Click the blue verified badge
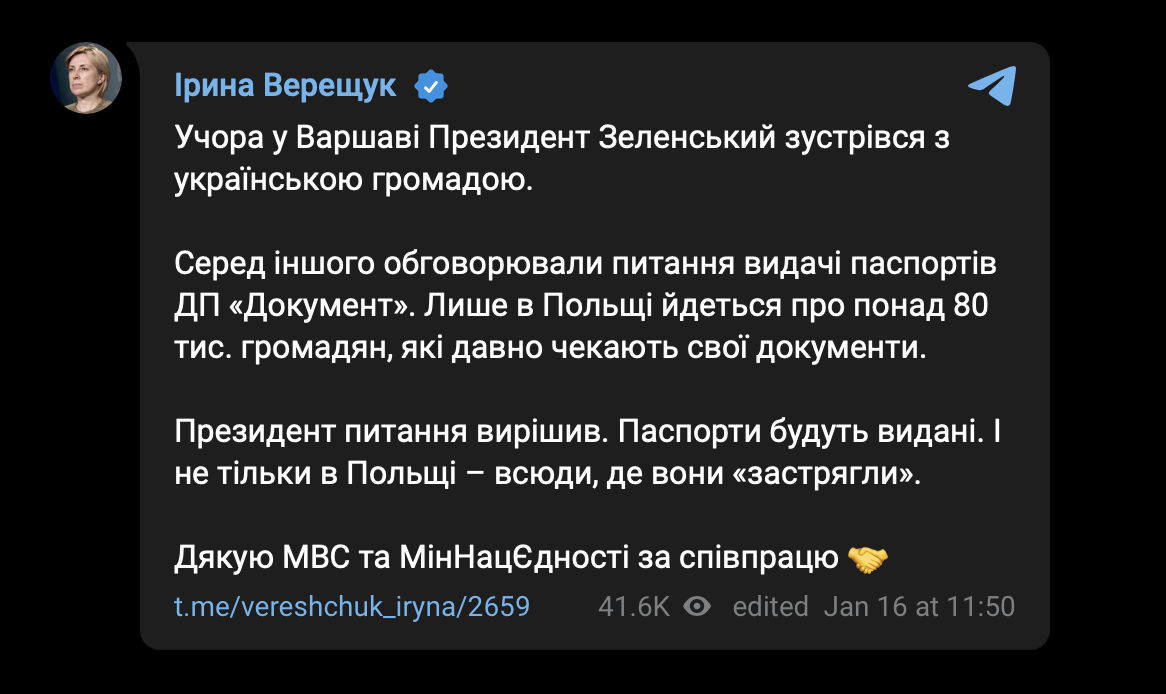 tap(431, 86)
